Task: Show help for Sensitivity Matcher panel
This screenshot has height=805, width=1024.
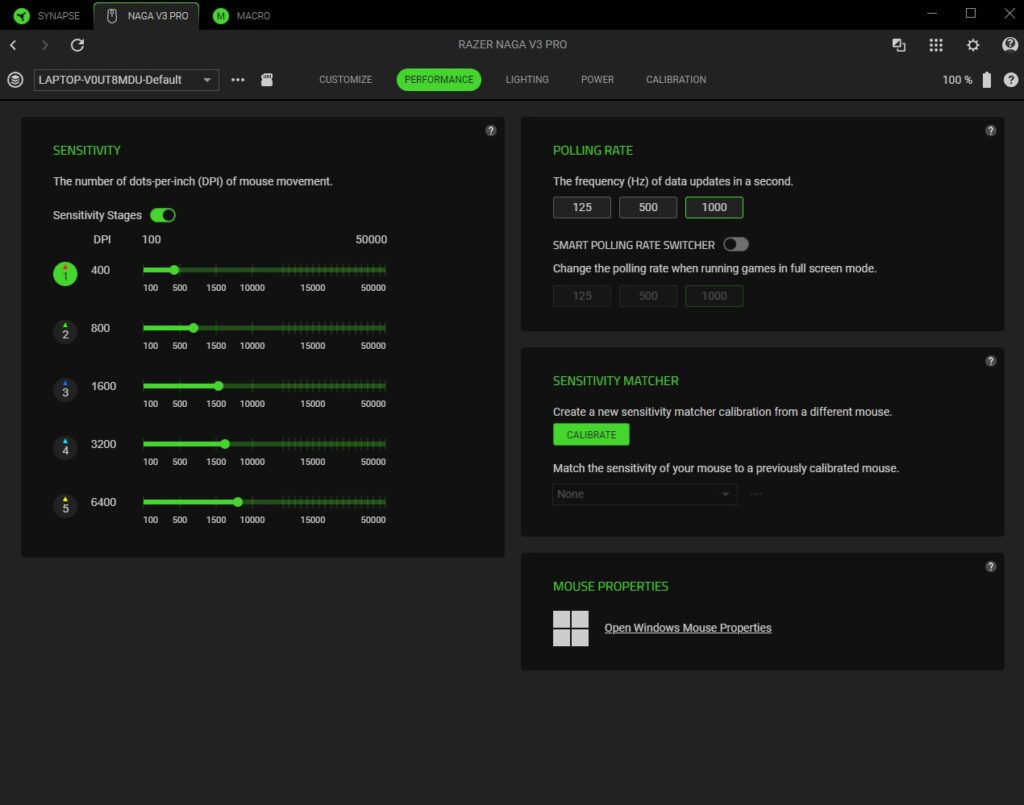Action: click(991, 361)
